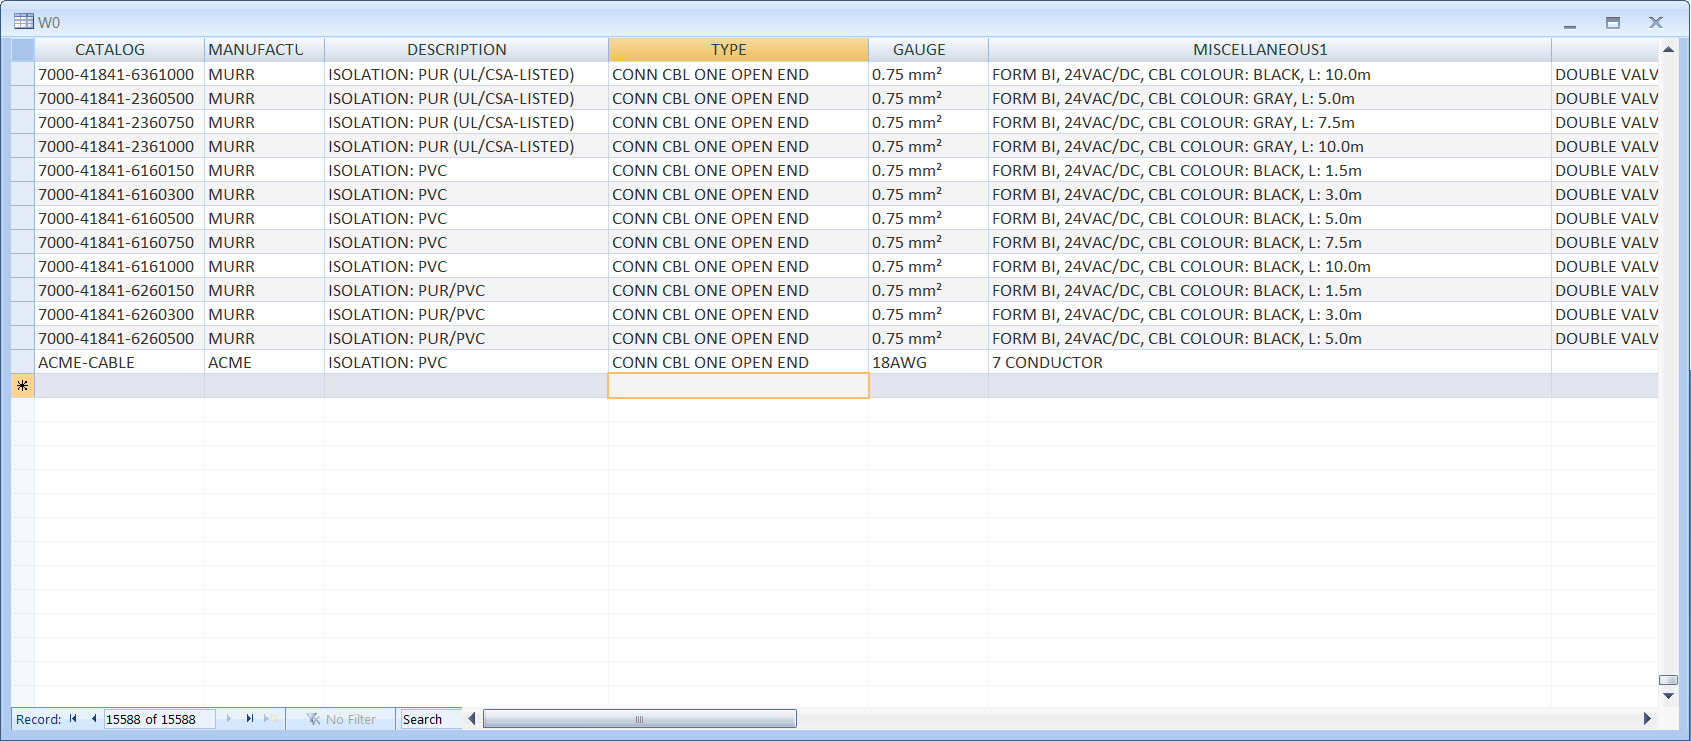
Task: Click catalog cell 7000-41841-2361000
Action: [x=119, y=146]
